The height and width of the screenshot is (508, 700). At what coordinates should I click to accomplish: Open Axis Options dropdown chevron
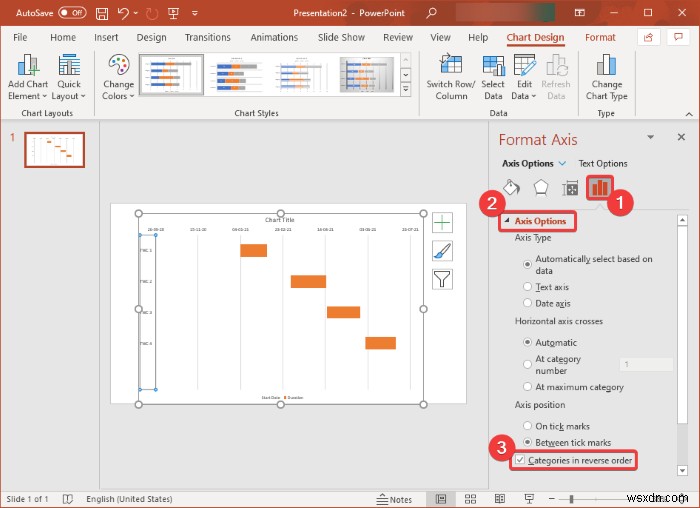562,163
